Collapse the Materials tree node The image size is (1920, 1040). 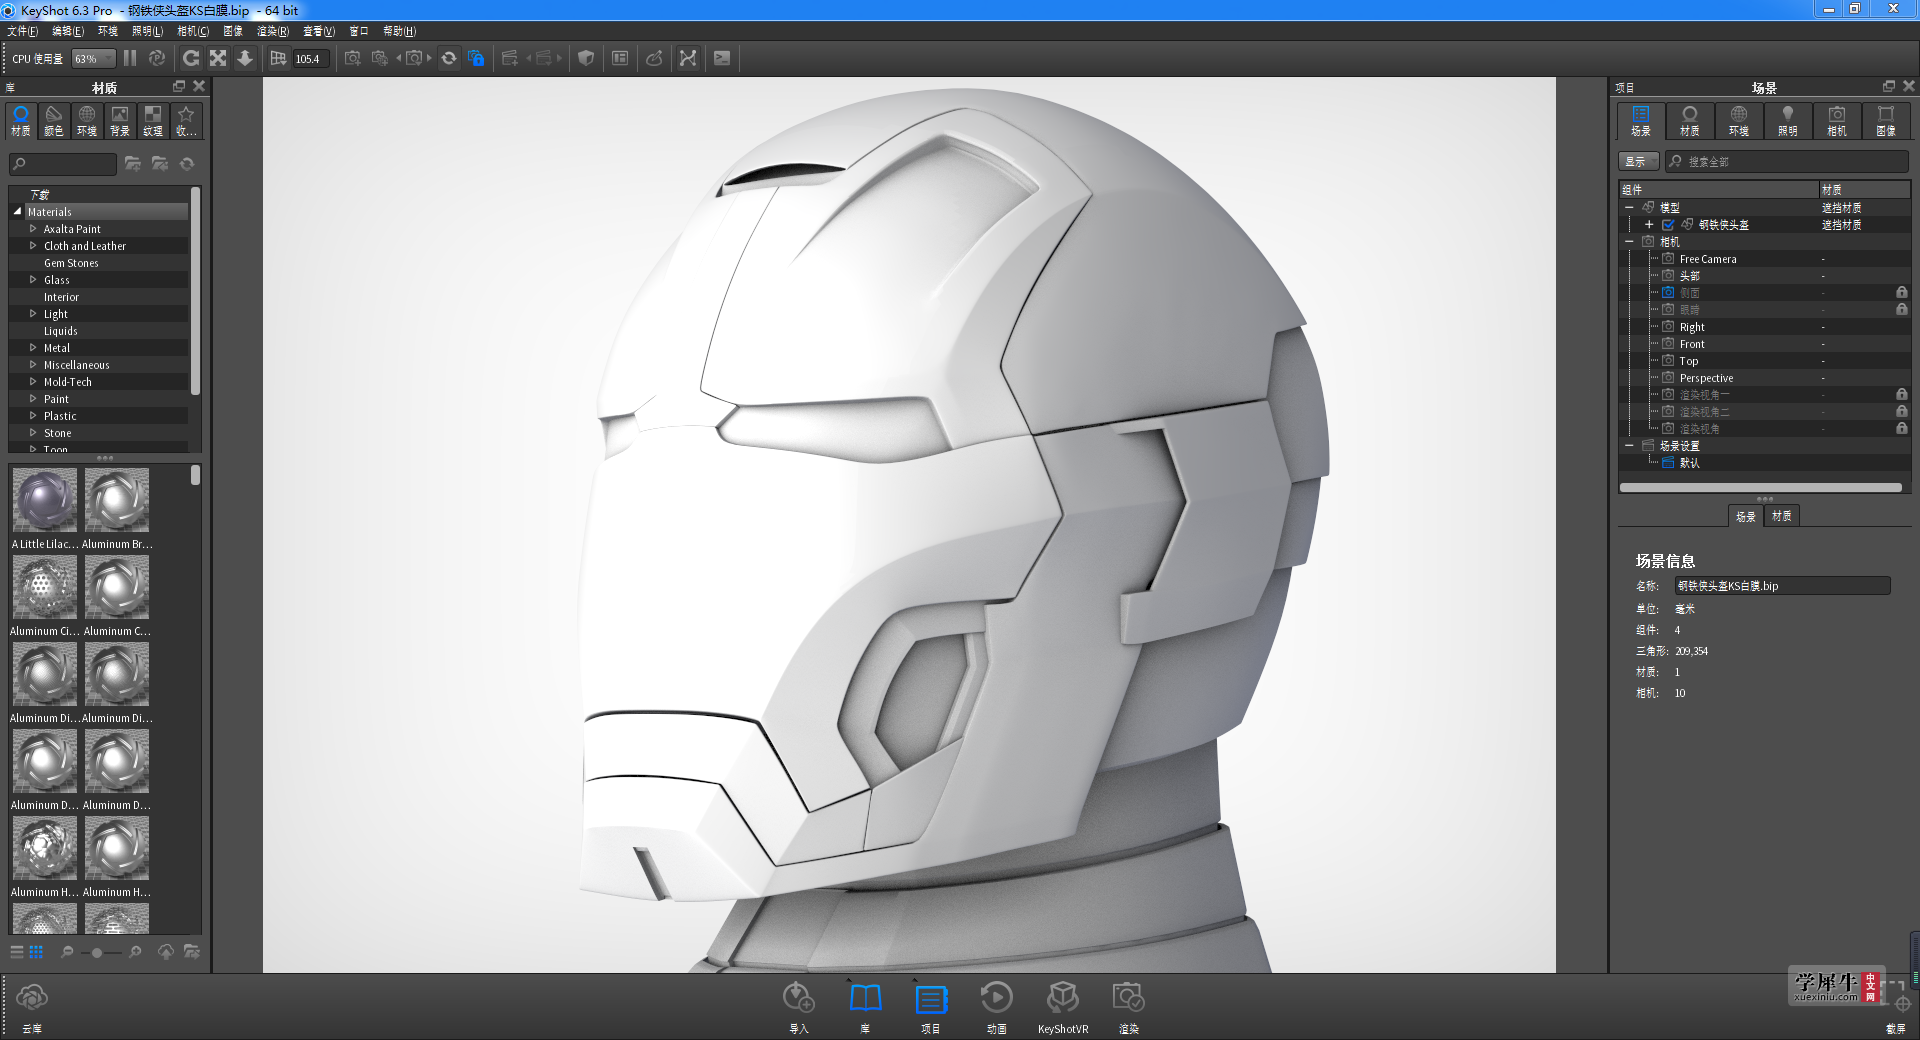[x=17, y=212]
